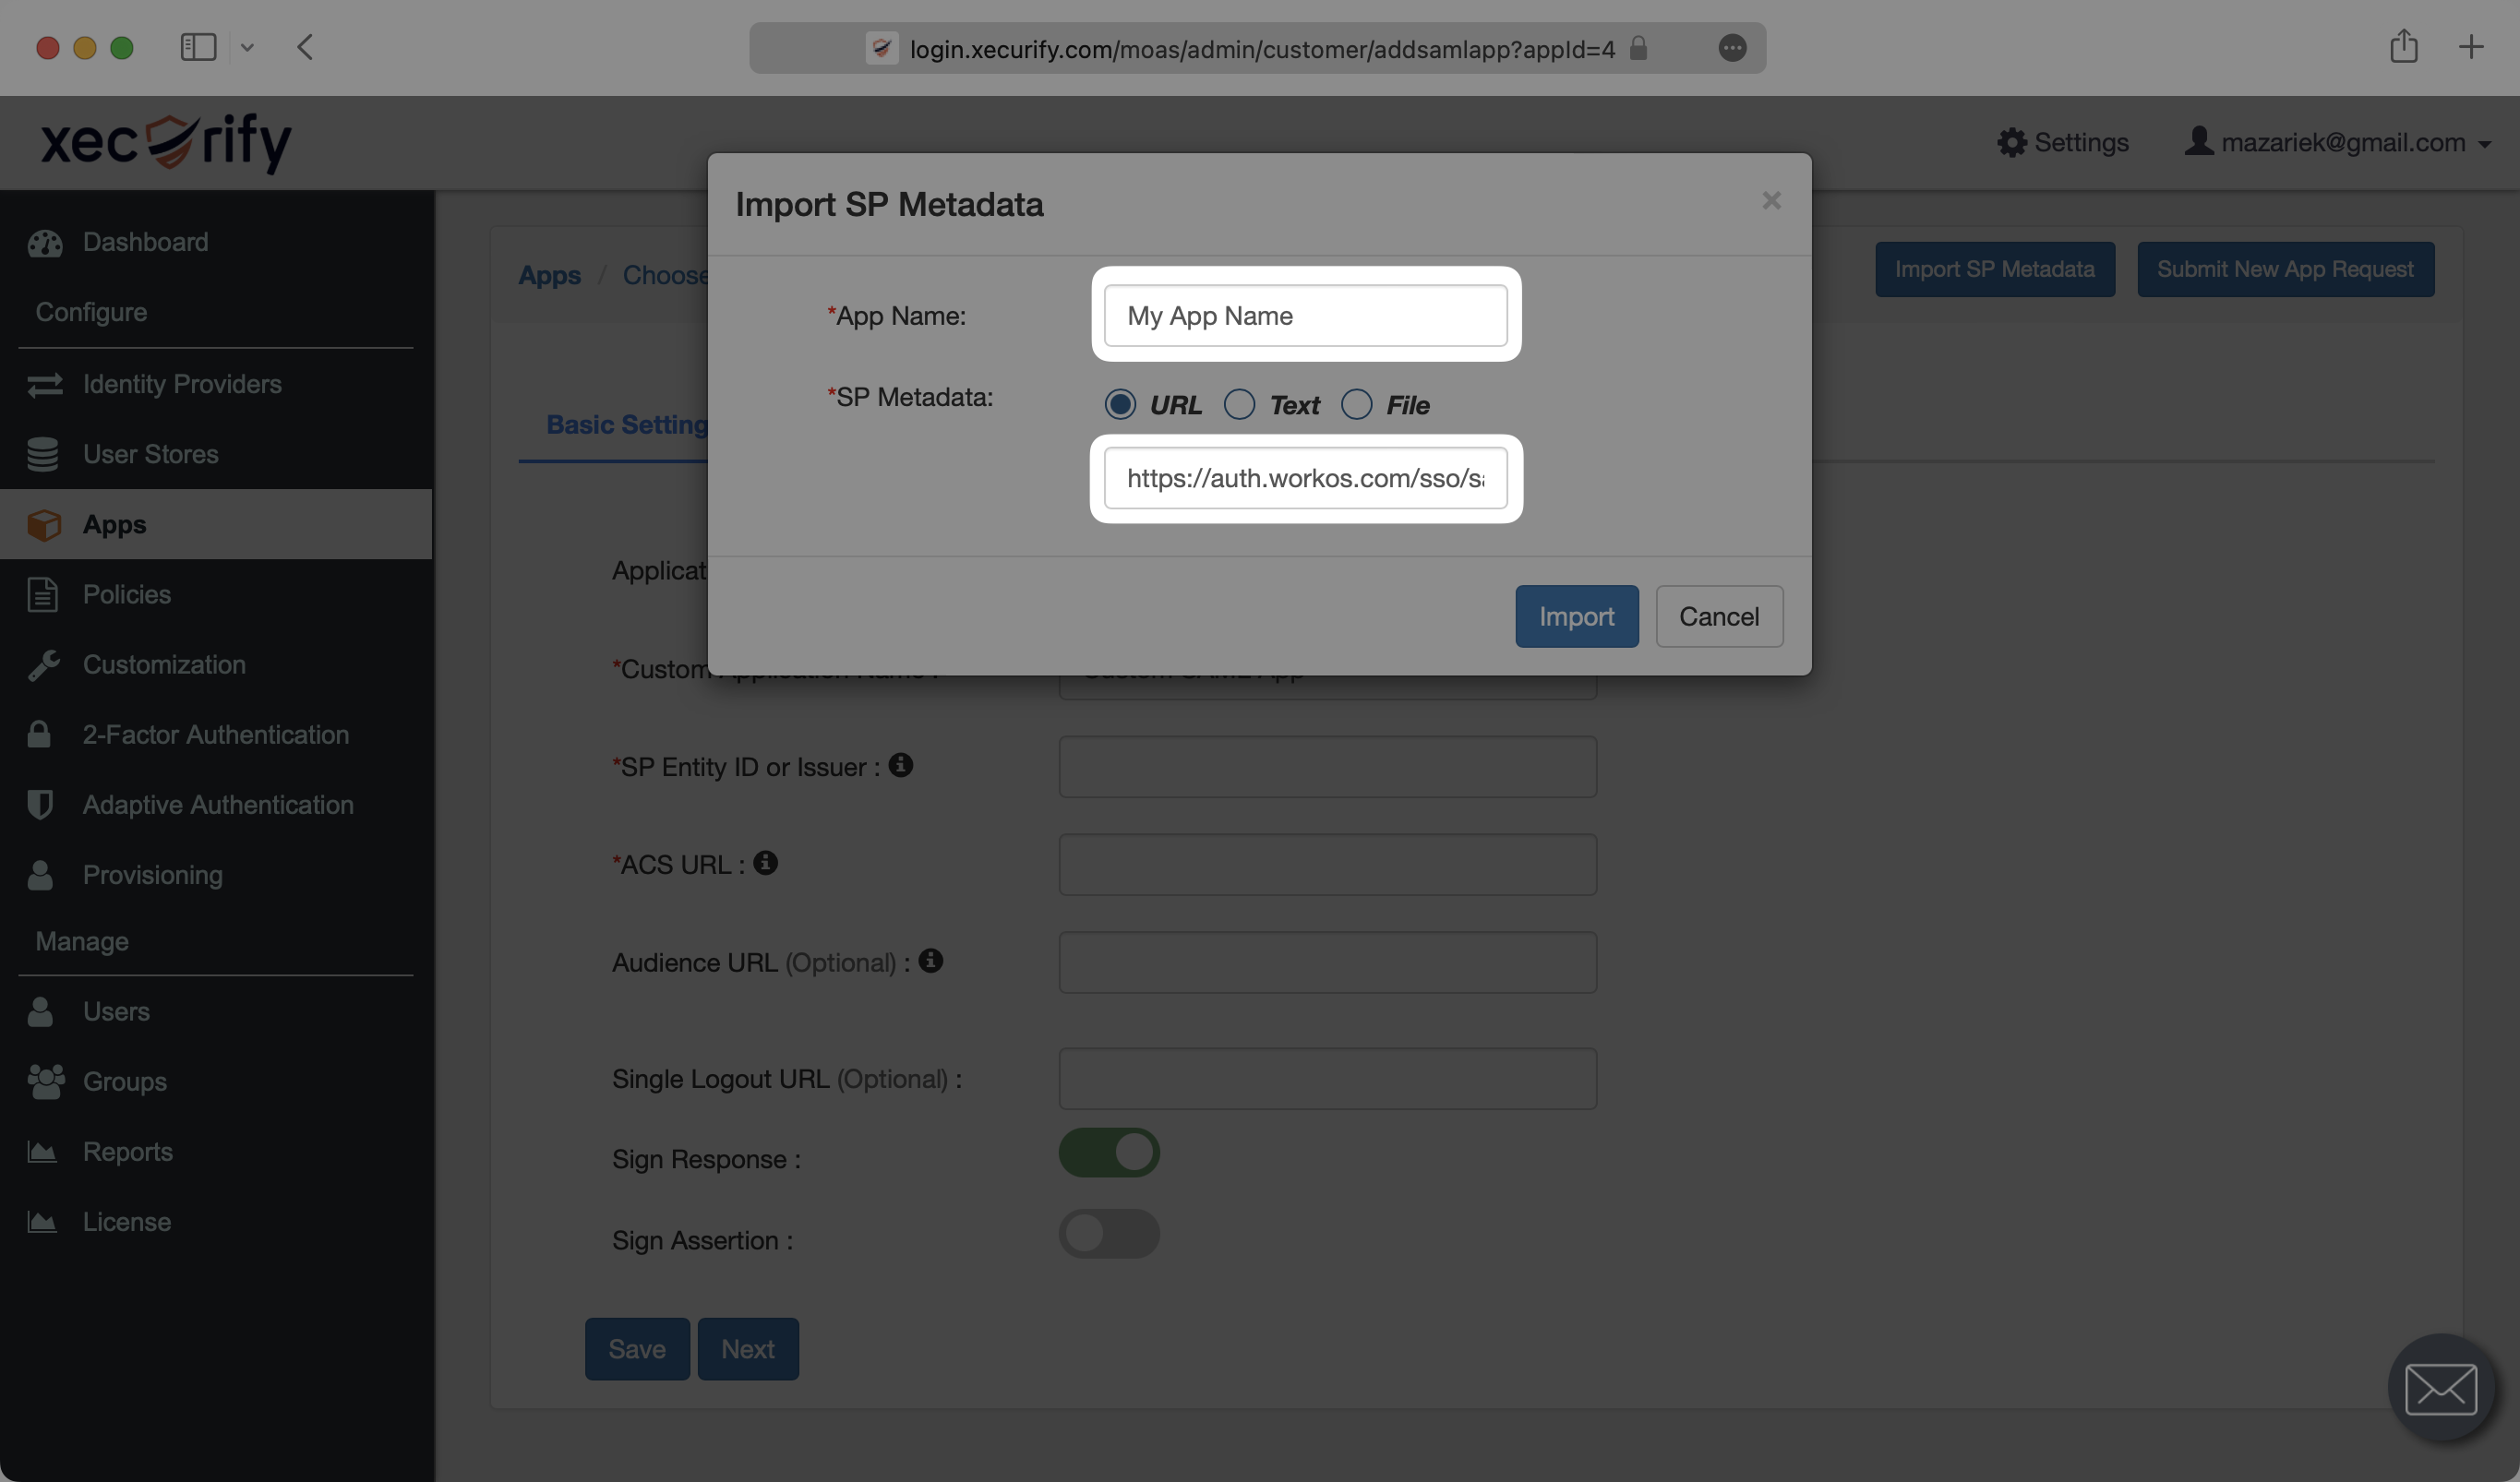This screenshot has height=1482, width=2520.
Task: Toggle the Sign Response switch
Action: pyautogui.click(x=1109, y=1153)
